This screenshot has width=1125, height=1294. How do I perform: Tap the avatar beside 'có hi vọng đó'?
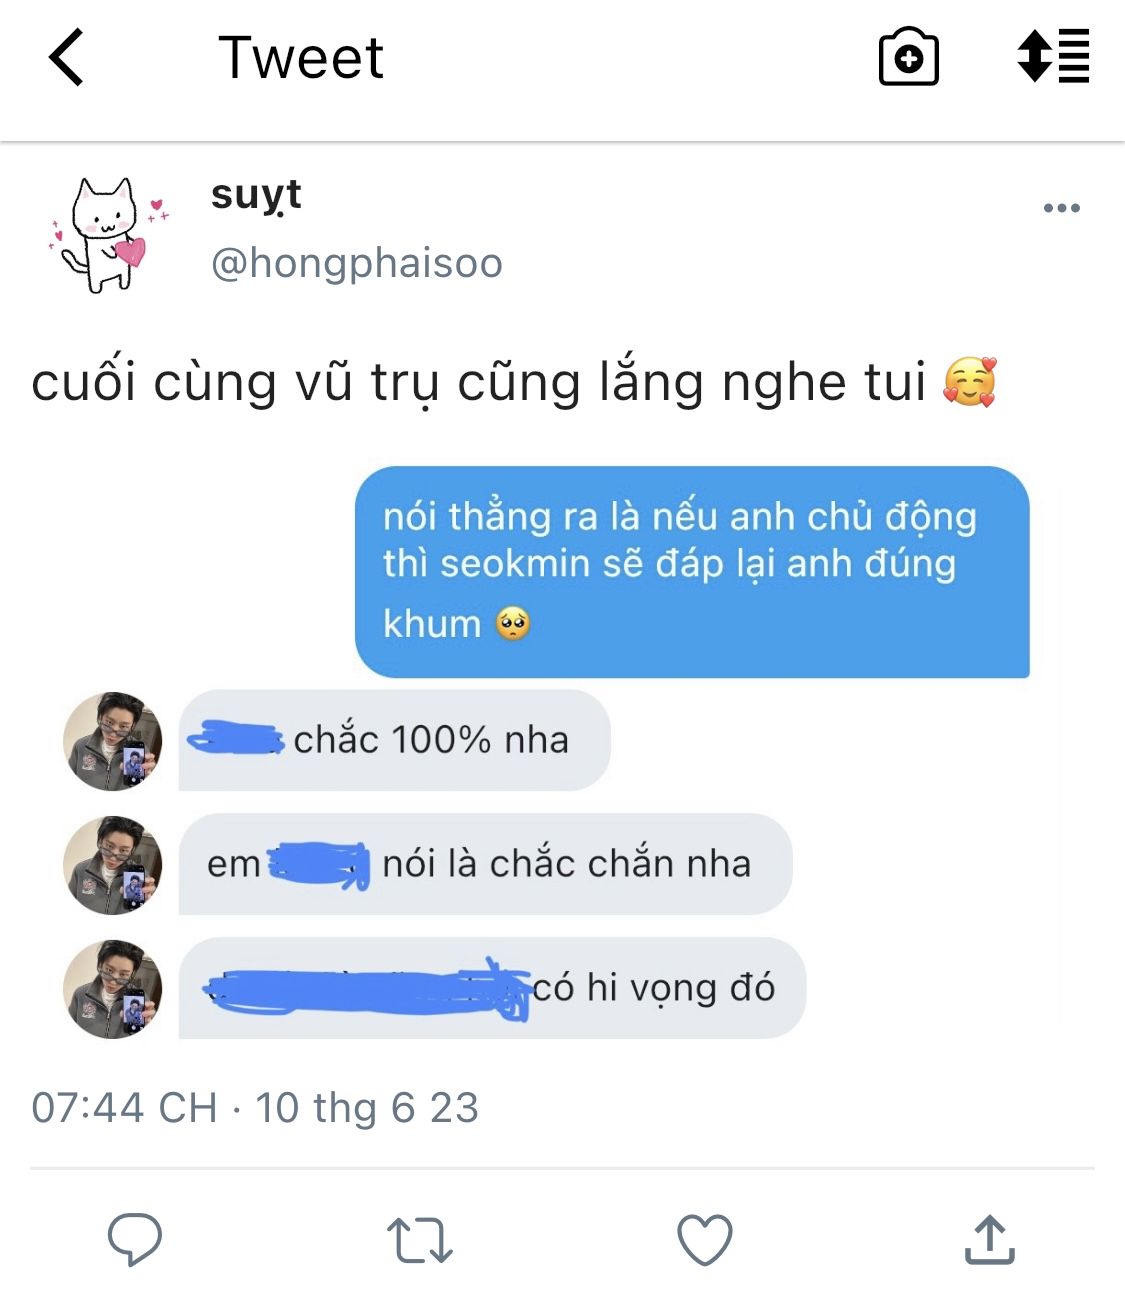coord(112,989)
